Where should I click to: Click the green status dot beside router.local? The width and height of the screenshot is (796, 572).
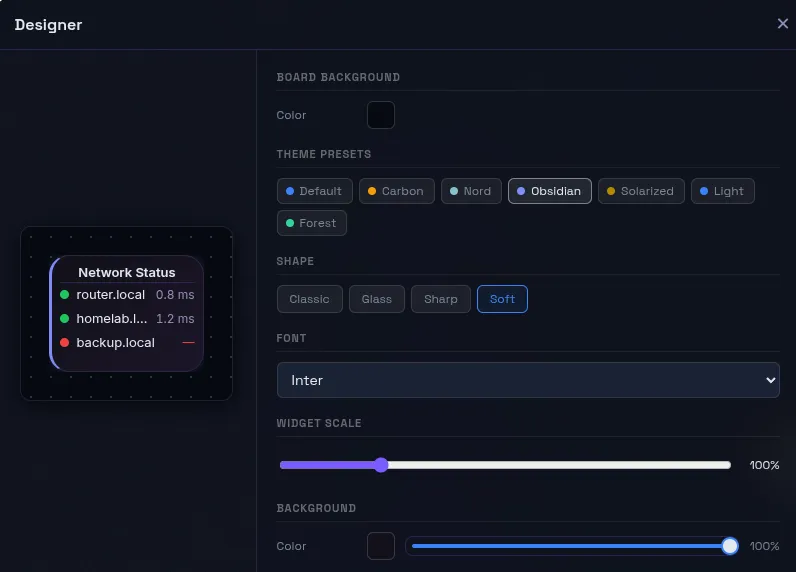[x=64, y=295]
